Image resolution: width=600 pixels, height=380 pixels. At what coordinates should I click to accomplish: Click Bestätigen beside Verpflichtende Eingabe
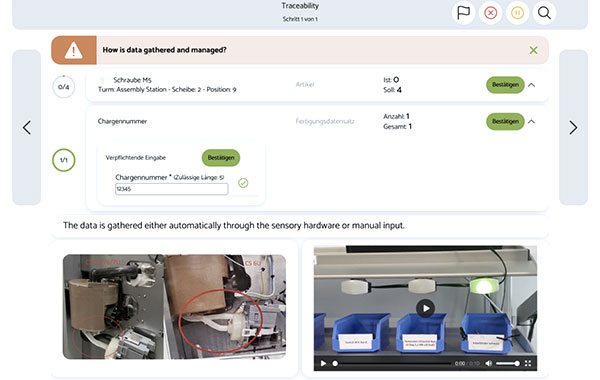click(x=221, y=158)
